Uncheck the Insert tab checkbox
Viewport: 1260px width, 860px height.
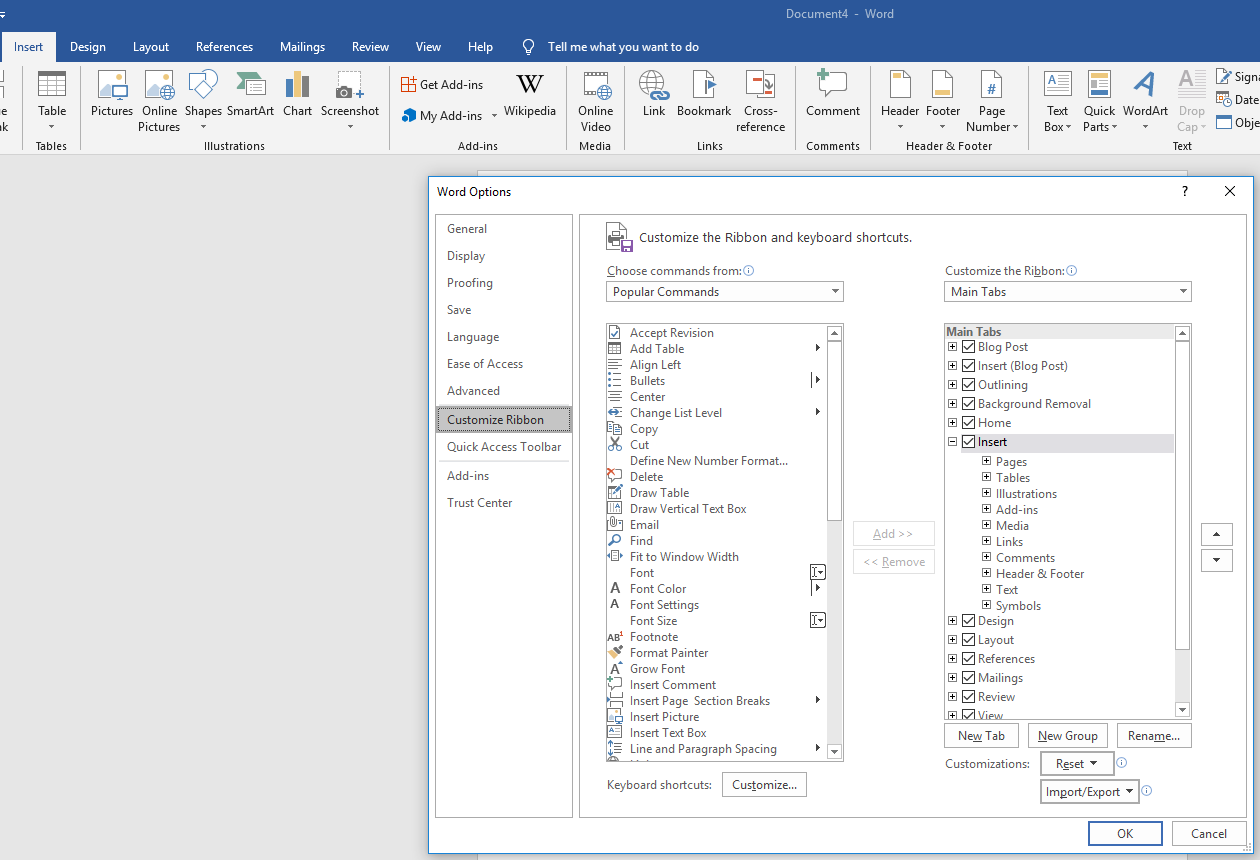click(x=968, y=442)
